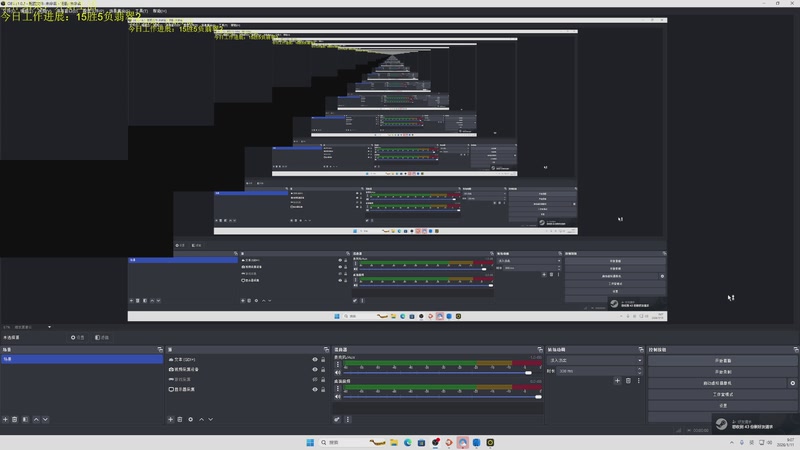Remove scene transition with trash icon
This screenshot has width=800, height=450.
point(628,381)
